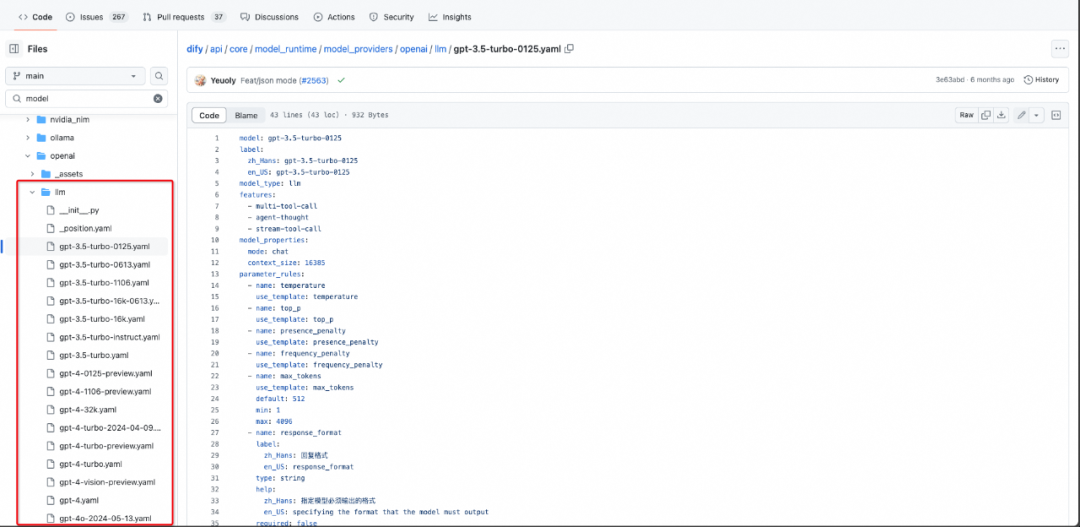Click the openai breadcrumb link
The height and width of the screenshot is (527, 1080).
pos(414,49)
